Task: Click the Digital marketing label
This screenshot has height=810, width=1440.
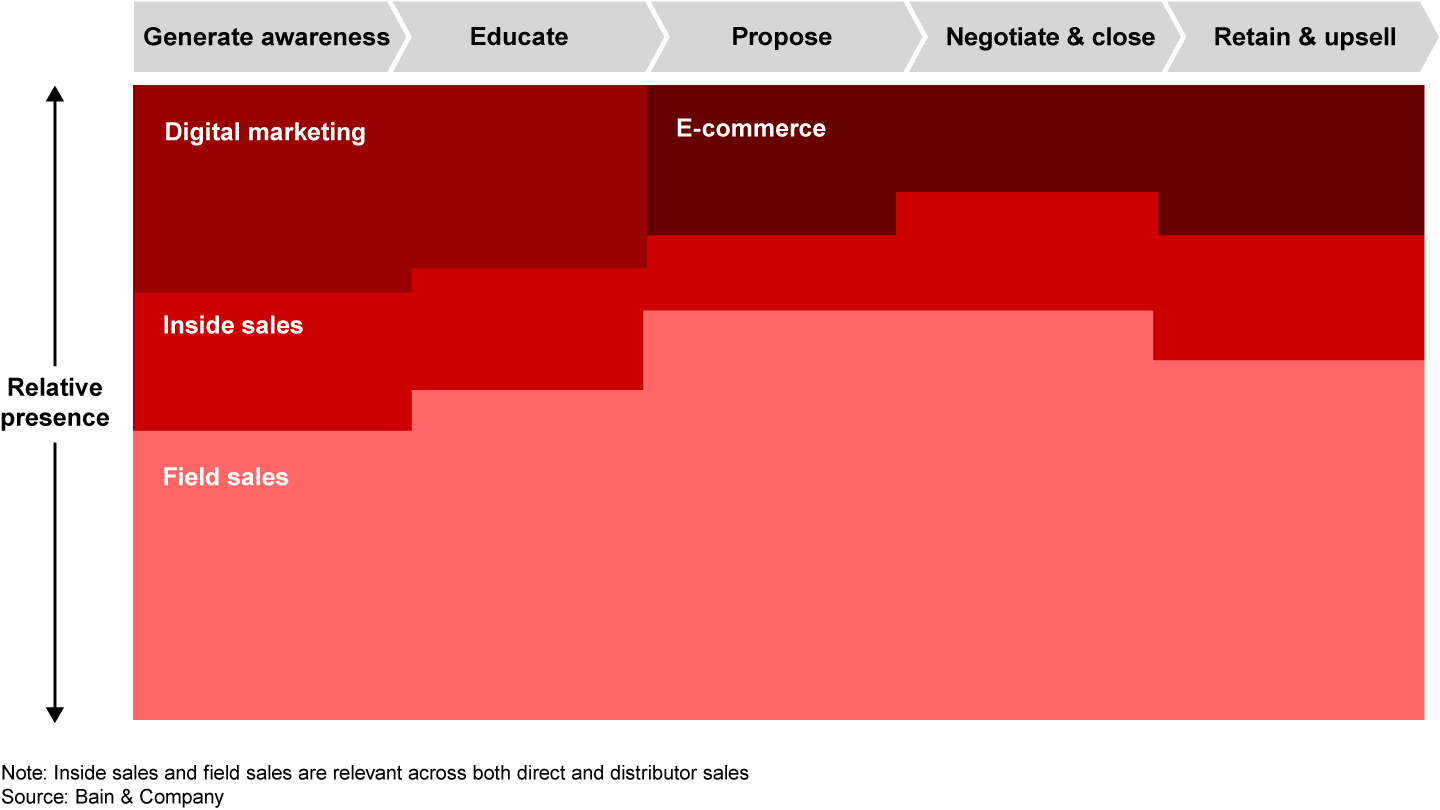Action: click(265, 132)
